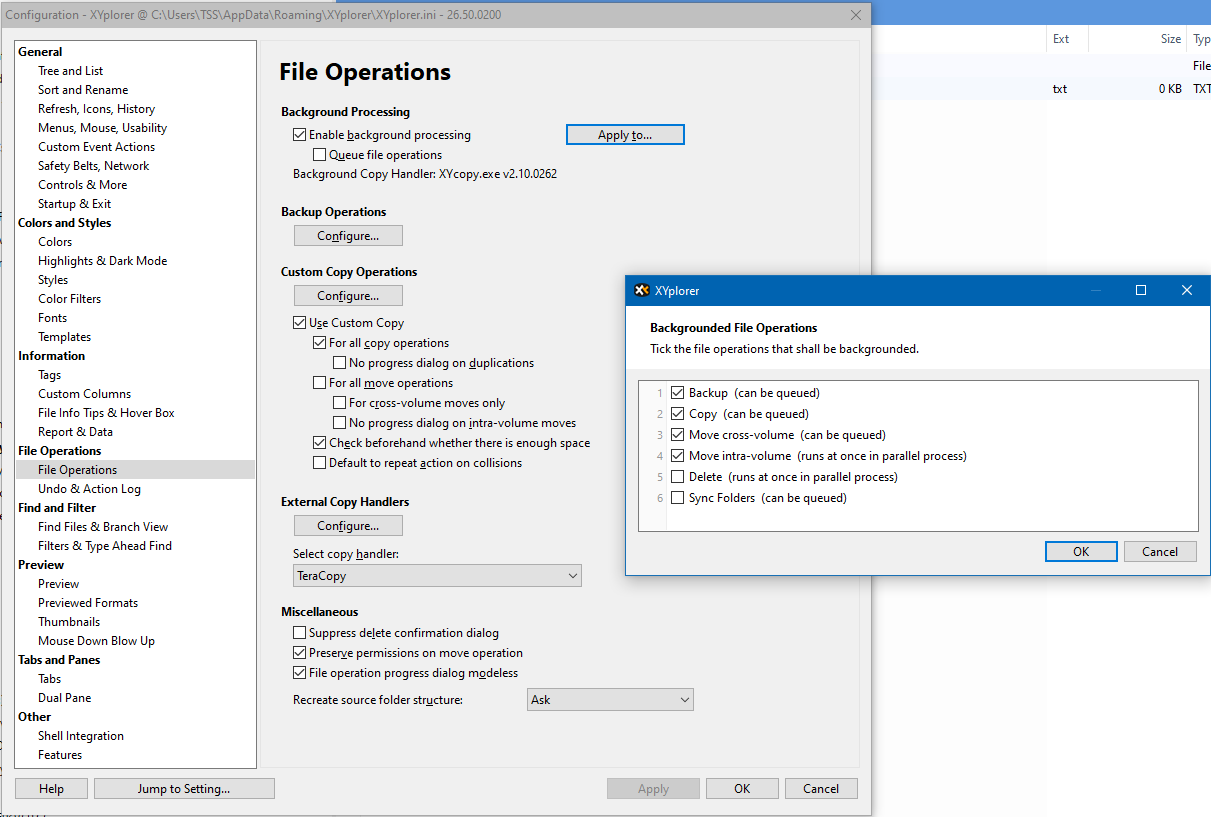Select Tree and List category

(x=70, y=71)
